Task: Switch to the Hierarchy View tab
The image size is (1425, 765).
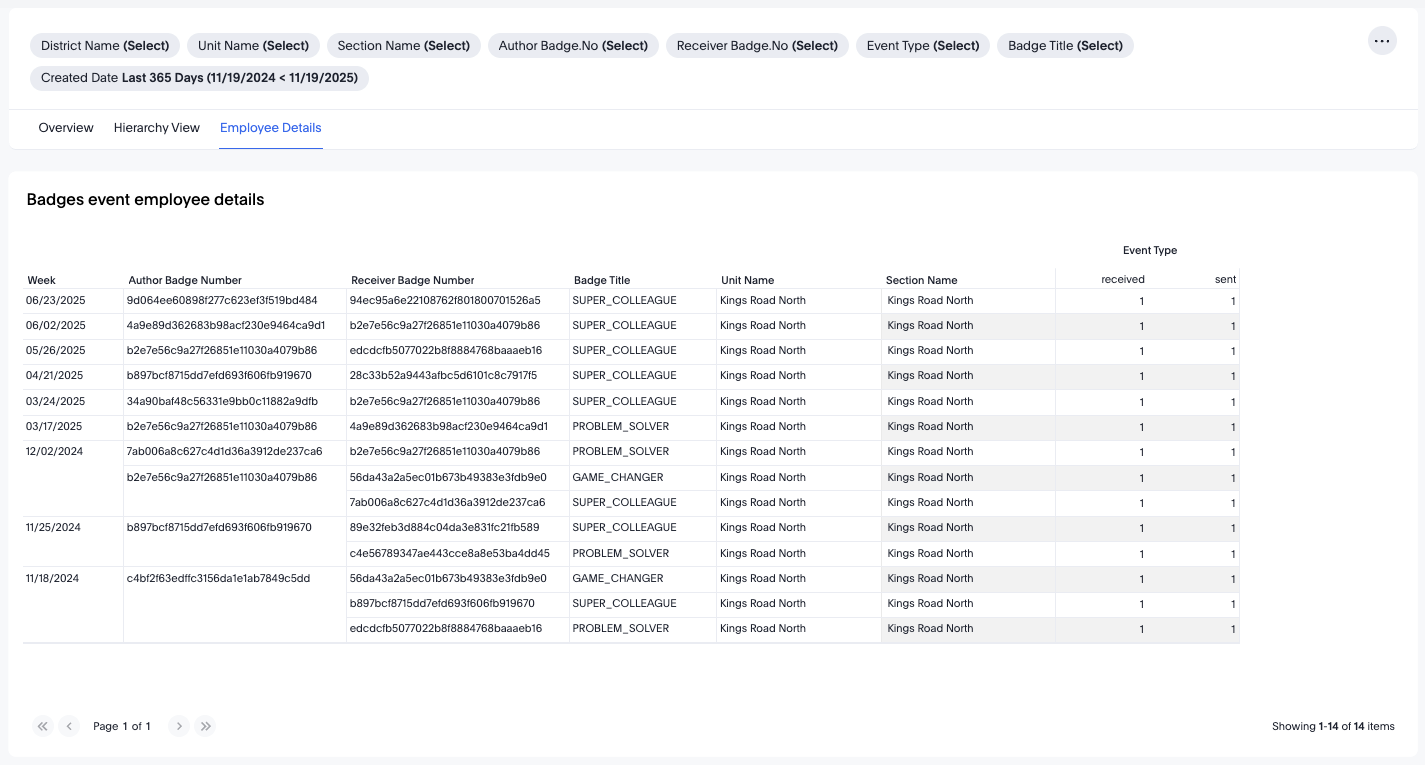Action: [157, 128]
